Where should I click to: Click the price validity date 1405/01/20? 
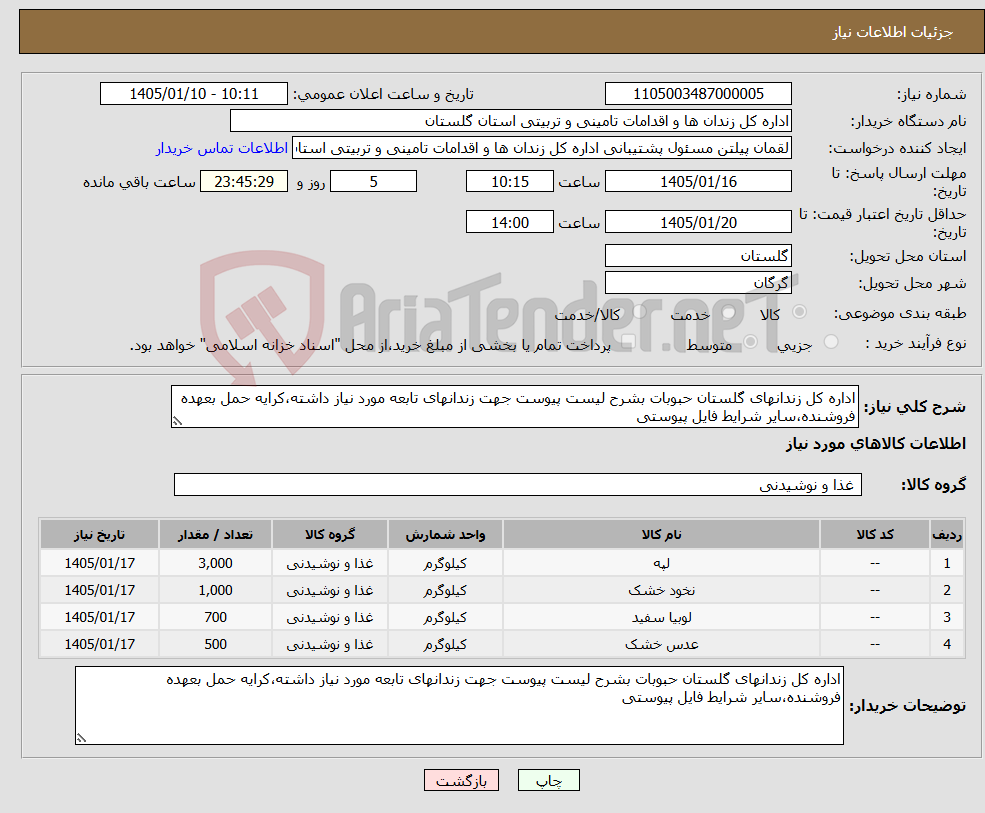point(698,222)
